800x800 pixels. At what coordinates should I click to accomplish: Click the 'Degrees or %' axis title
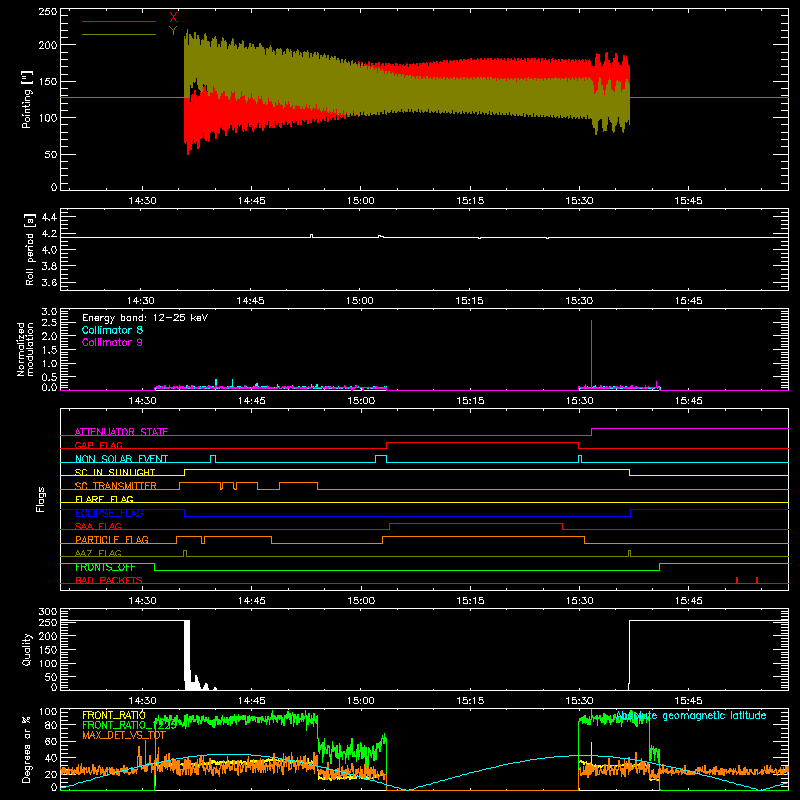27,749
